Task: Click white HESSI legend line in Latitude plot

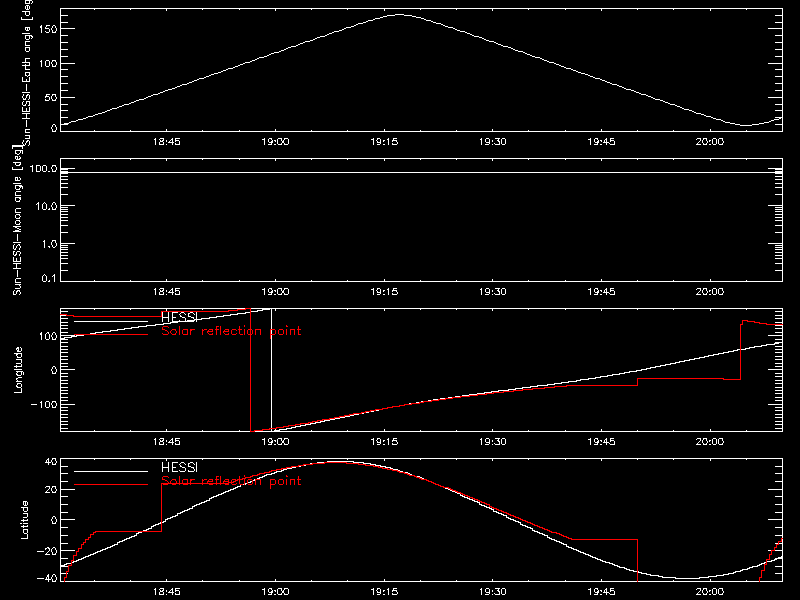Action: [x=111, y=471]
